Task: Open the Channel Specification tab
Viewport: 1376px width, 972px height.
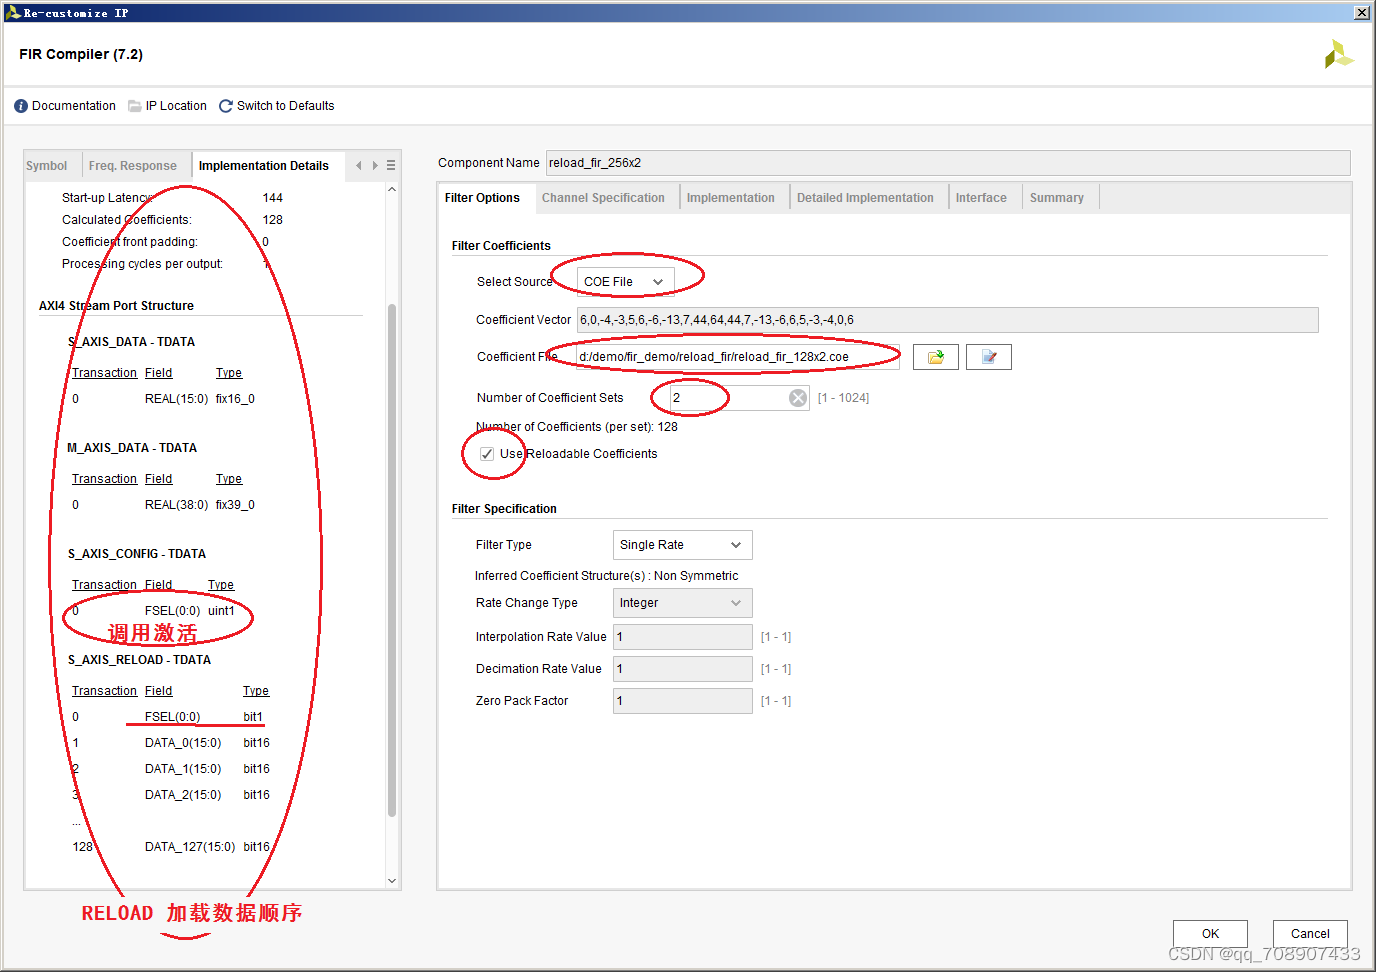Action: point(603,198)
